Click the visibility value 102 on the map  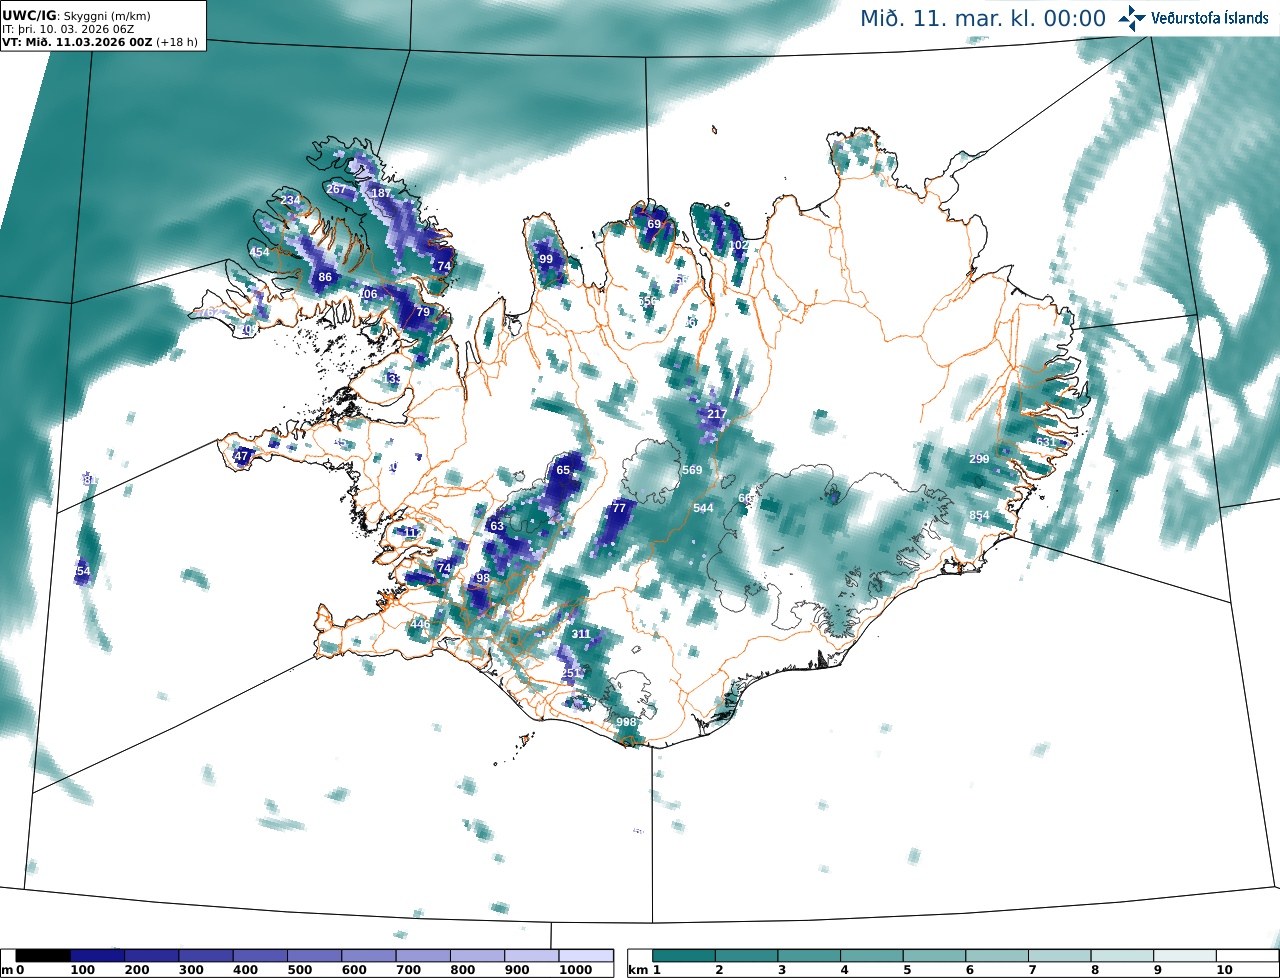pos(738,245)
